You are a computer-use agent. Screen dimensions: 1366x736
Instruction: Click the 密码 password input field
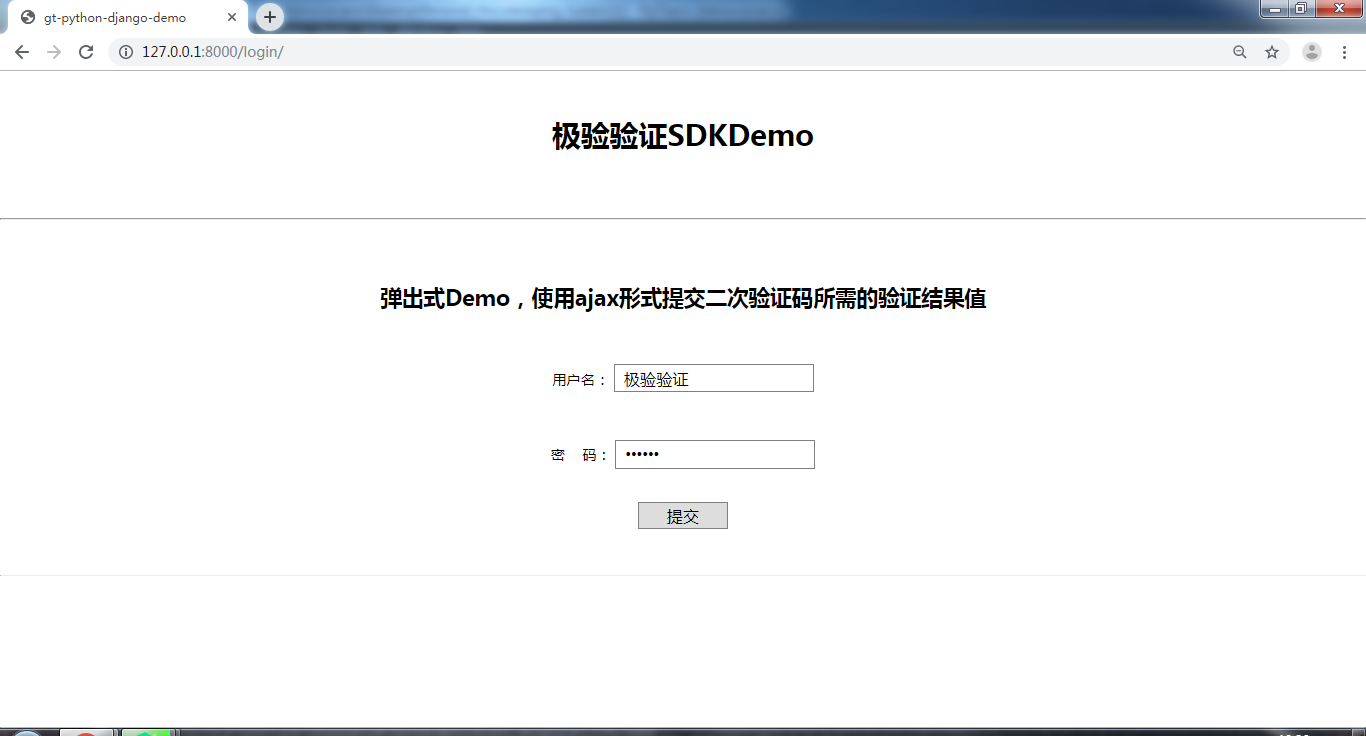click(715, 454)
